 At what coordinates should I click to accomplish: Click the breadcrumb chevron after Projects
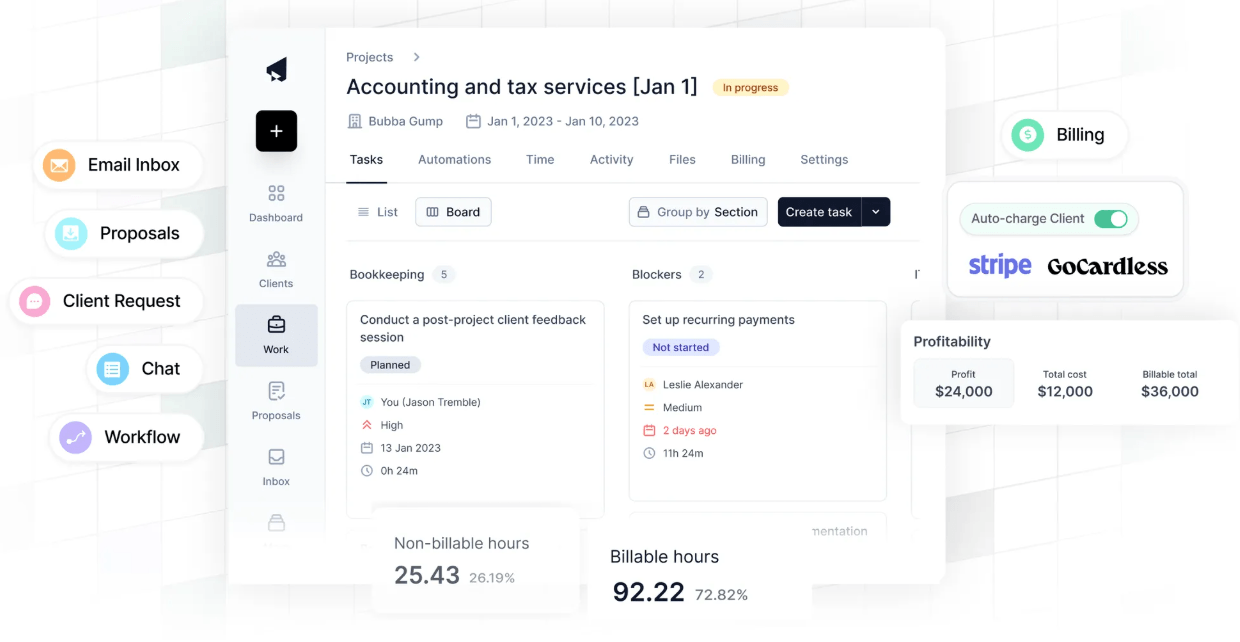417,57
